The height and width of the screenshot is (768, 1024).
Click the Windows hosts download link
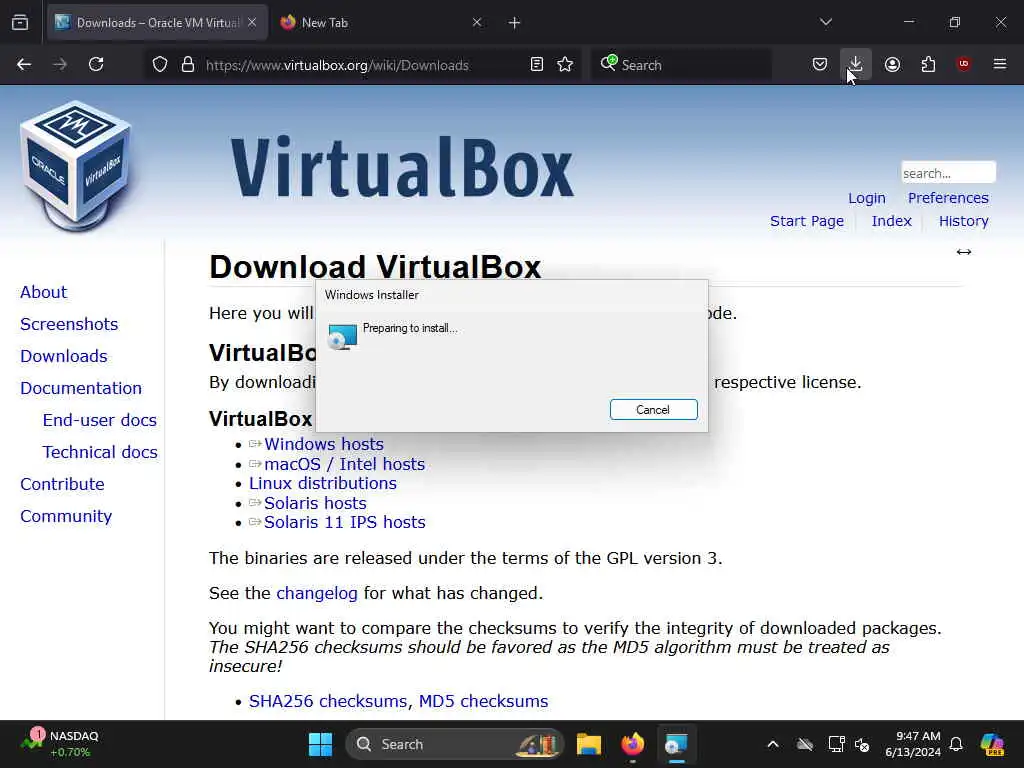tap(323, 444)
